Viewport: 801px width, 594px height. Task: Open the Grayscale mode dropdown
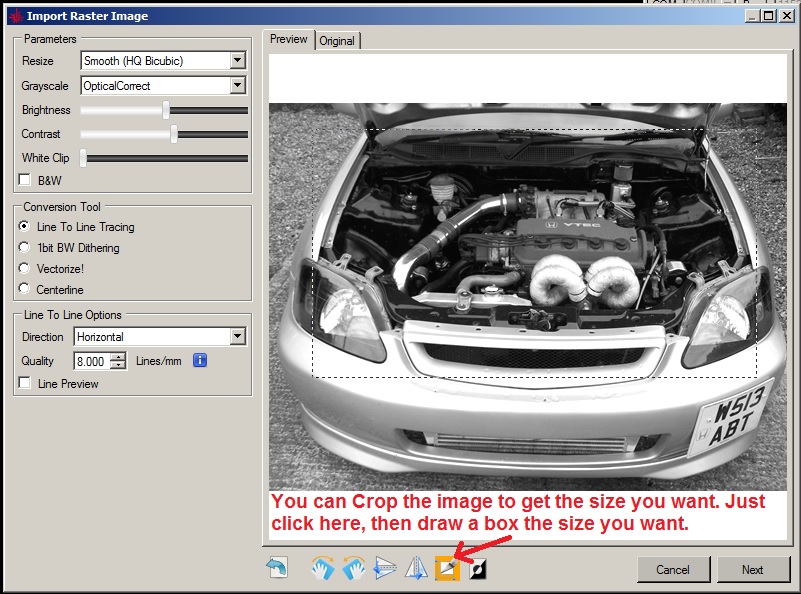[x=237, y=85]
